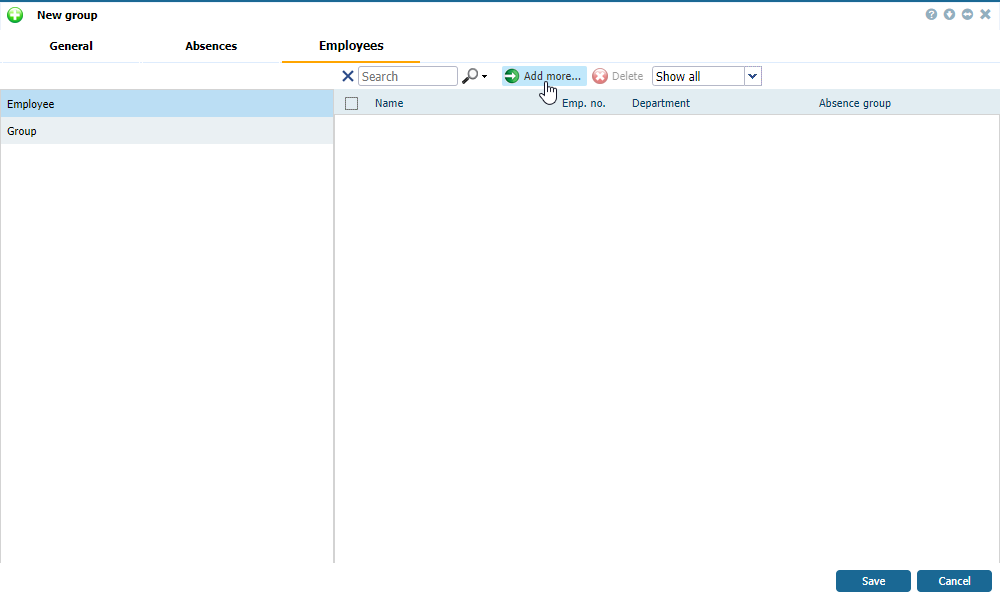Click into the Search input field
The image size is (1000, 600).
point(407,76)
